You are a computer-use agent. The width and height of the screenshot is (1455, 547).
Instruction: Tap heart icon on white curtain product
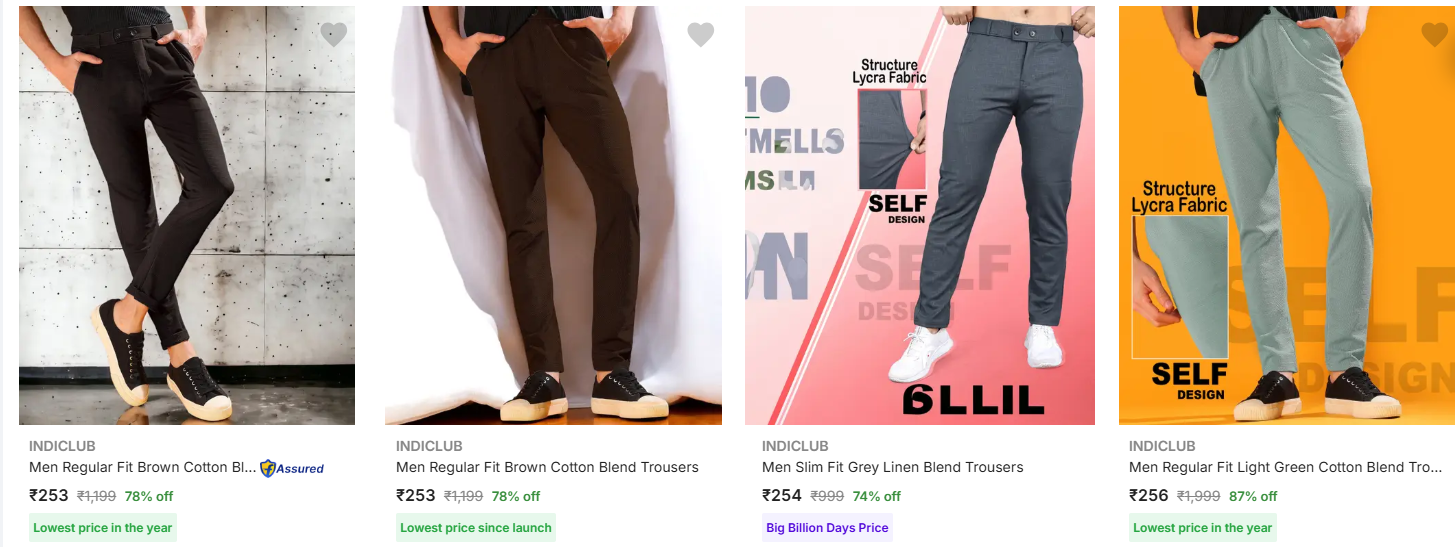(701, 35)
